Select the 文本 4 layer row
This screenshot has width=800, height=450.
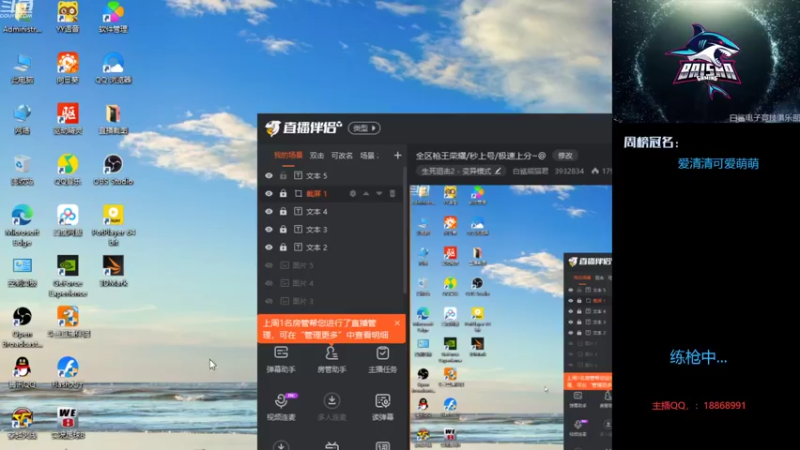point(332,211)
